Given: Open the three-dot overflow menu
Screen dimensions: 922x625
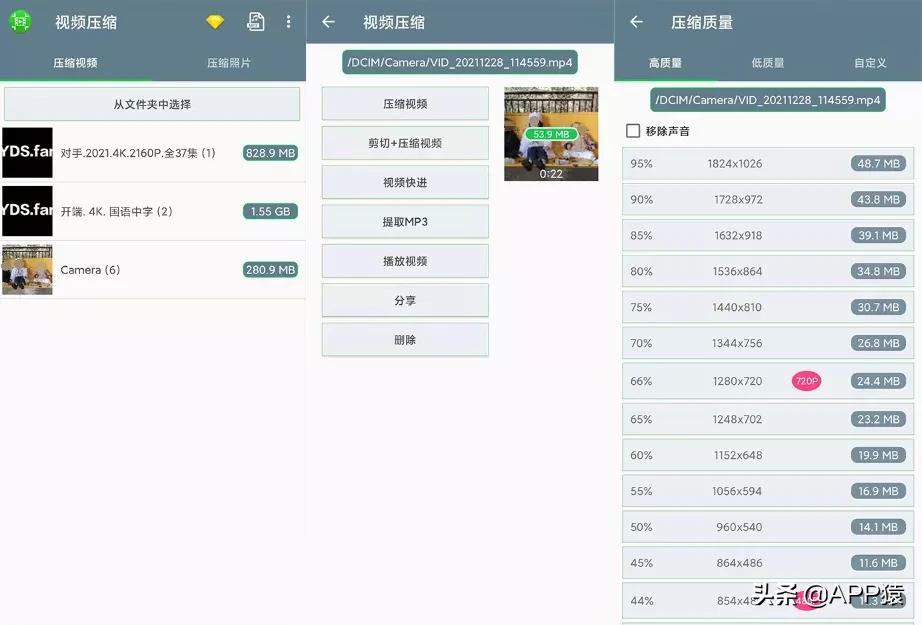Looking at the screenshot, I should (x=288, y=21).
